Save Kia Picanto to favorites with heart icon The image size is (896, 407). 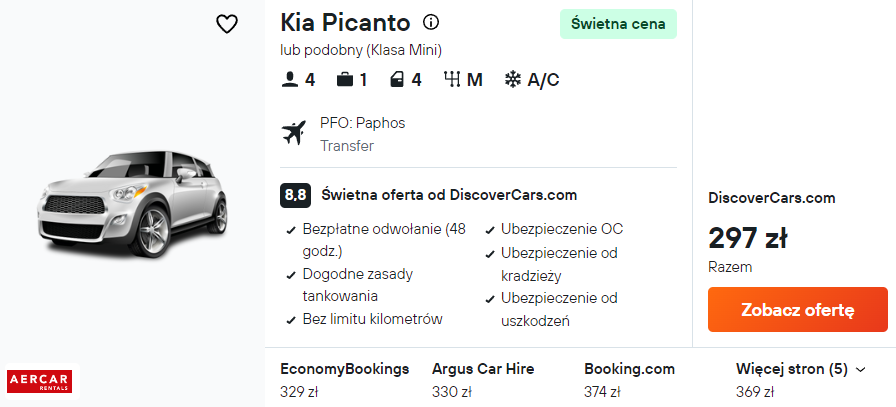click(x=227, y=24)
